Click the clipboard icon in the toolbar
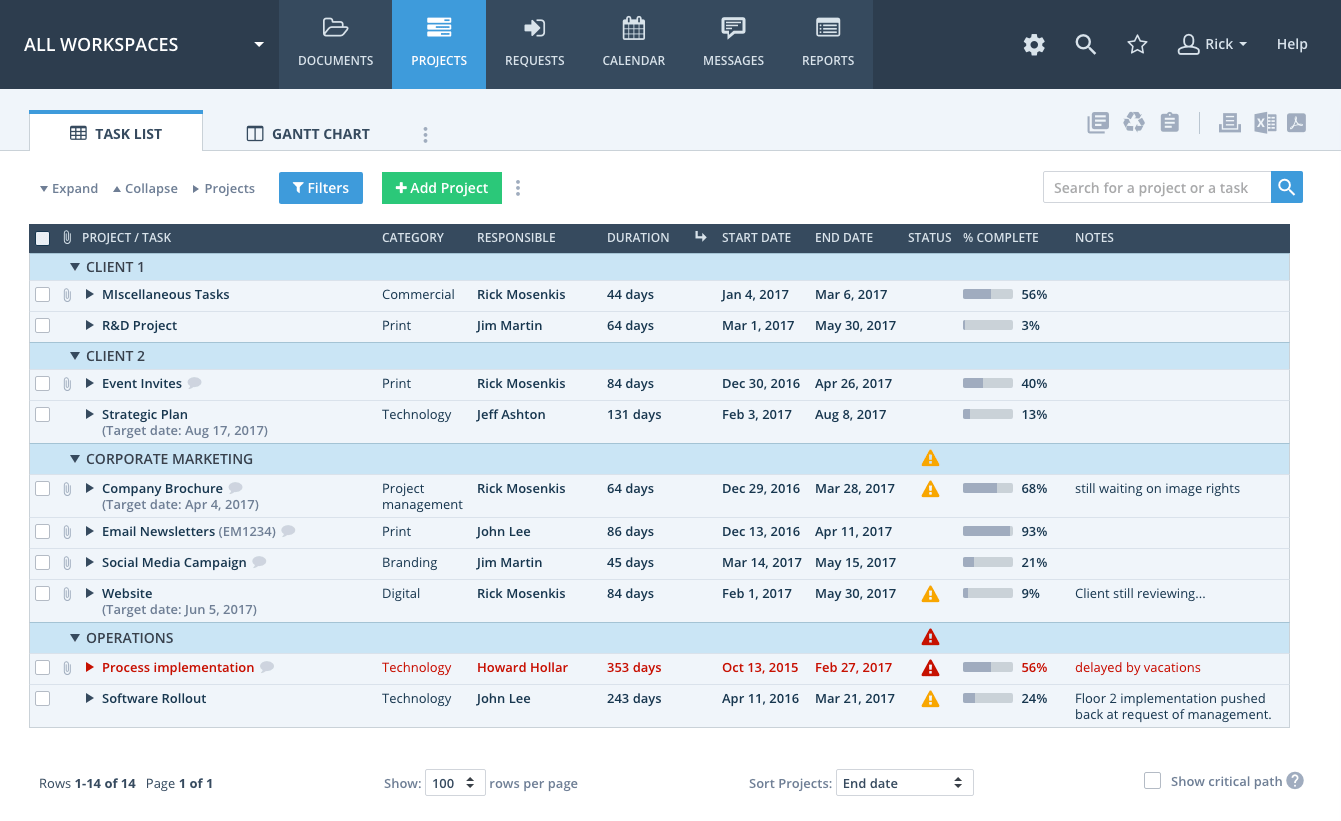 (x=1169, y=121)
